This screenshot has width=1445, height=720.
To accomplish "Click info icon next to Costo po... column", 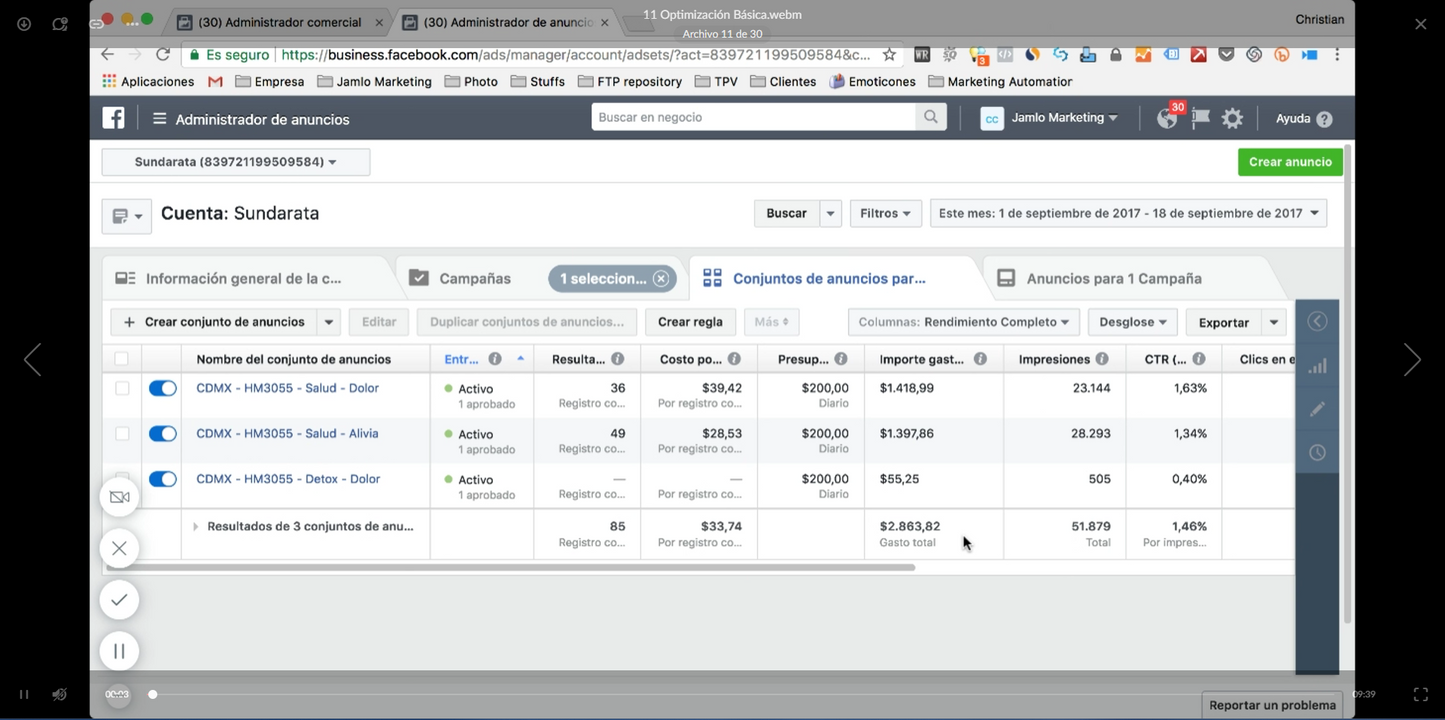I will click(x=734, y=359).
